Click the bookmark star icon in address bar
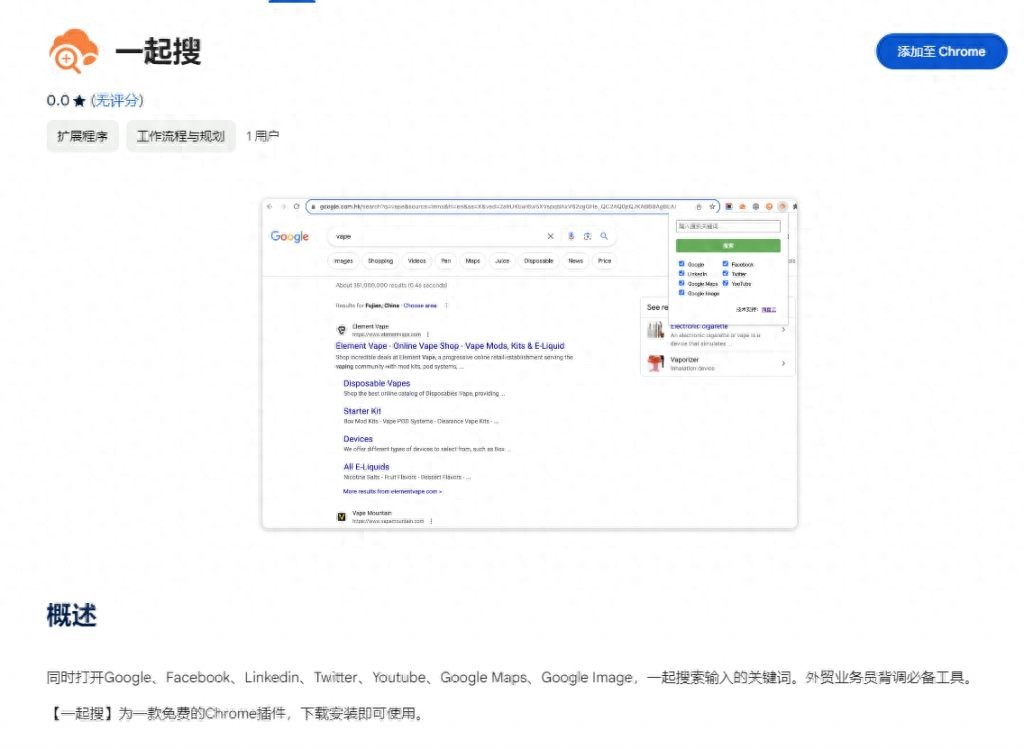The image size is (1024, 749). coord(712,206)
